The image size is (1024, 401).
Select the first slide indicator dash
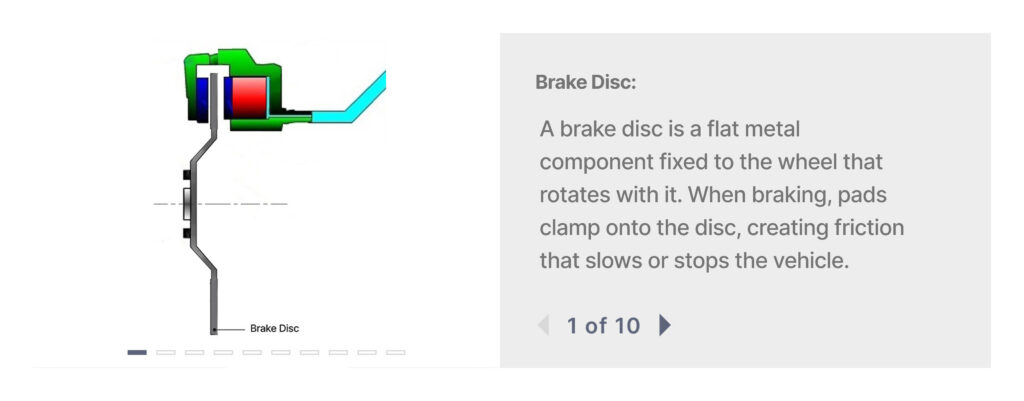137,352
